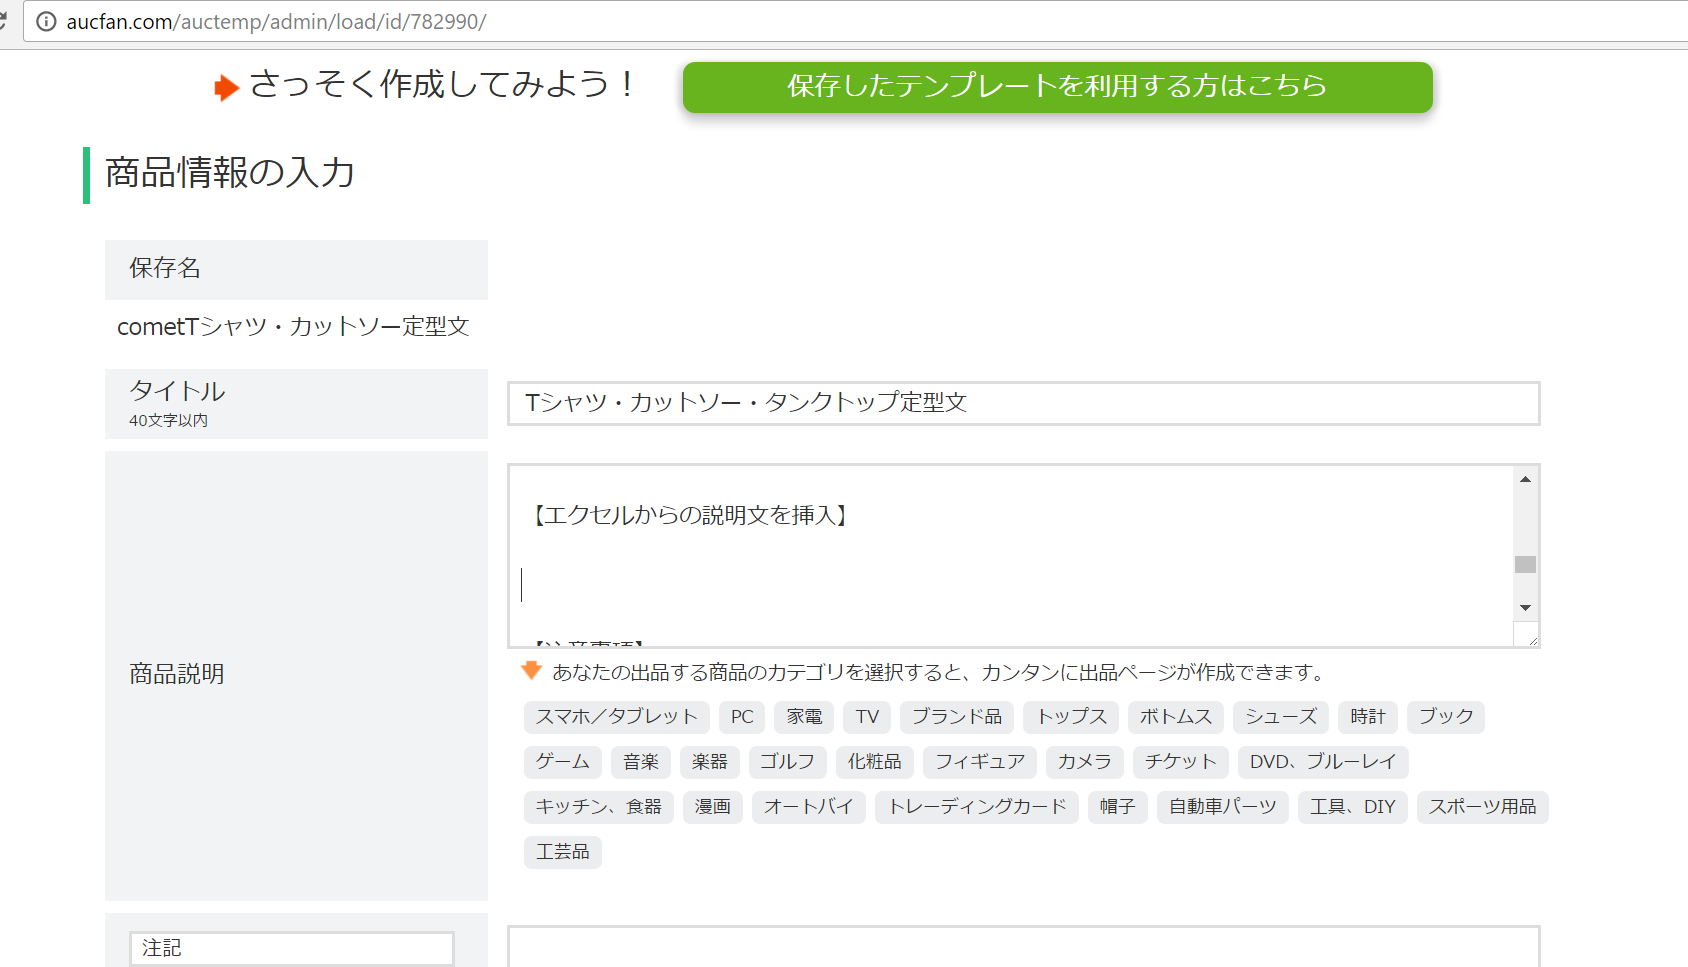The image size is (1688, 967).
Task: Click the textarea scroll down arrow
Action: click(x=1525, y=607)
